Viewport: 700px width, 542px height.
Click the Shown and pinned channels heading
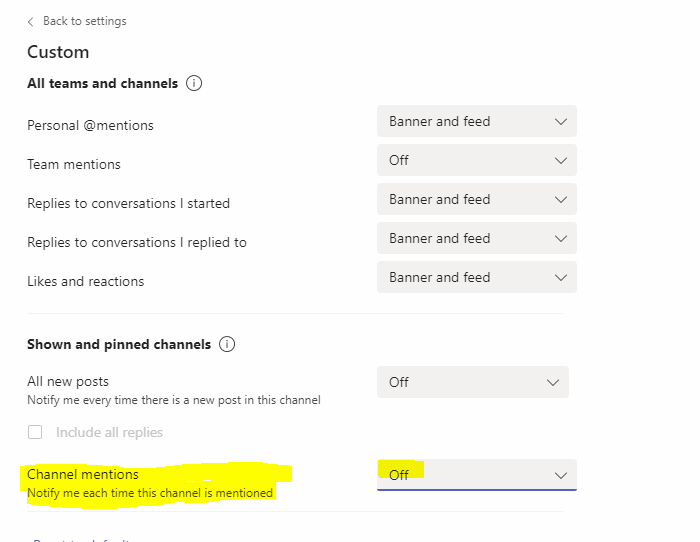pyautogui.click(x=119, y=344)
